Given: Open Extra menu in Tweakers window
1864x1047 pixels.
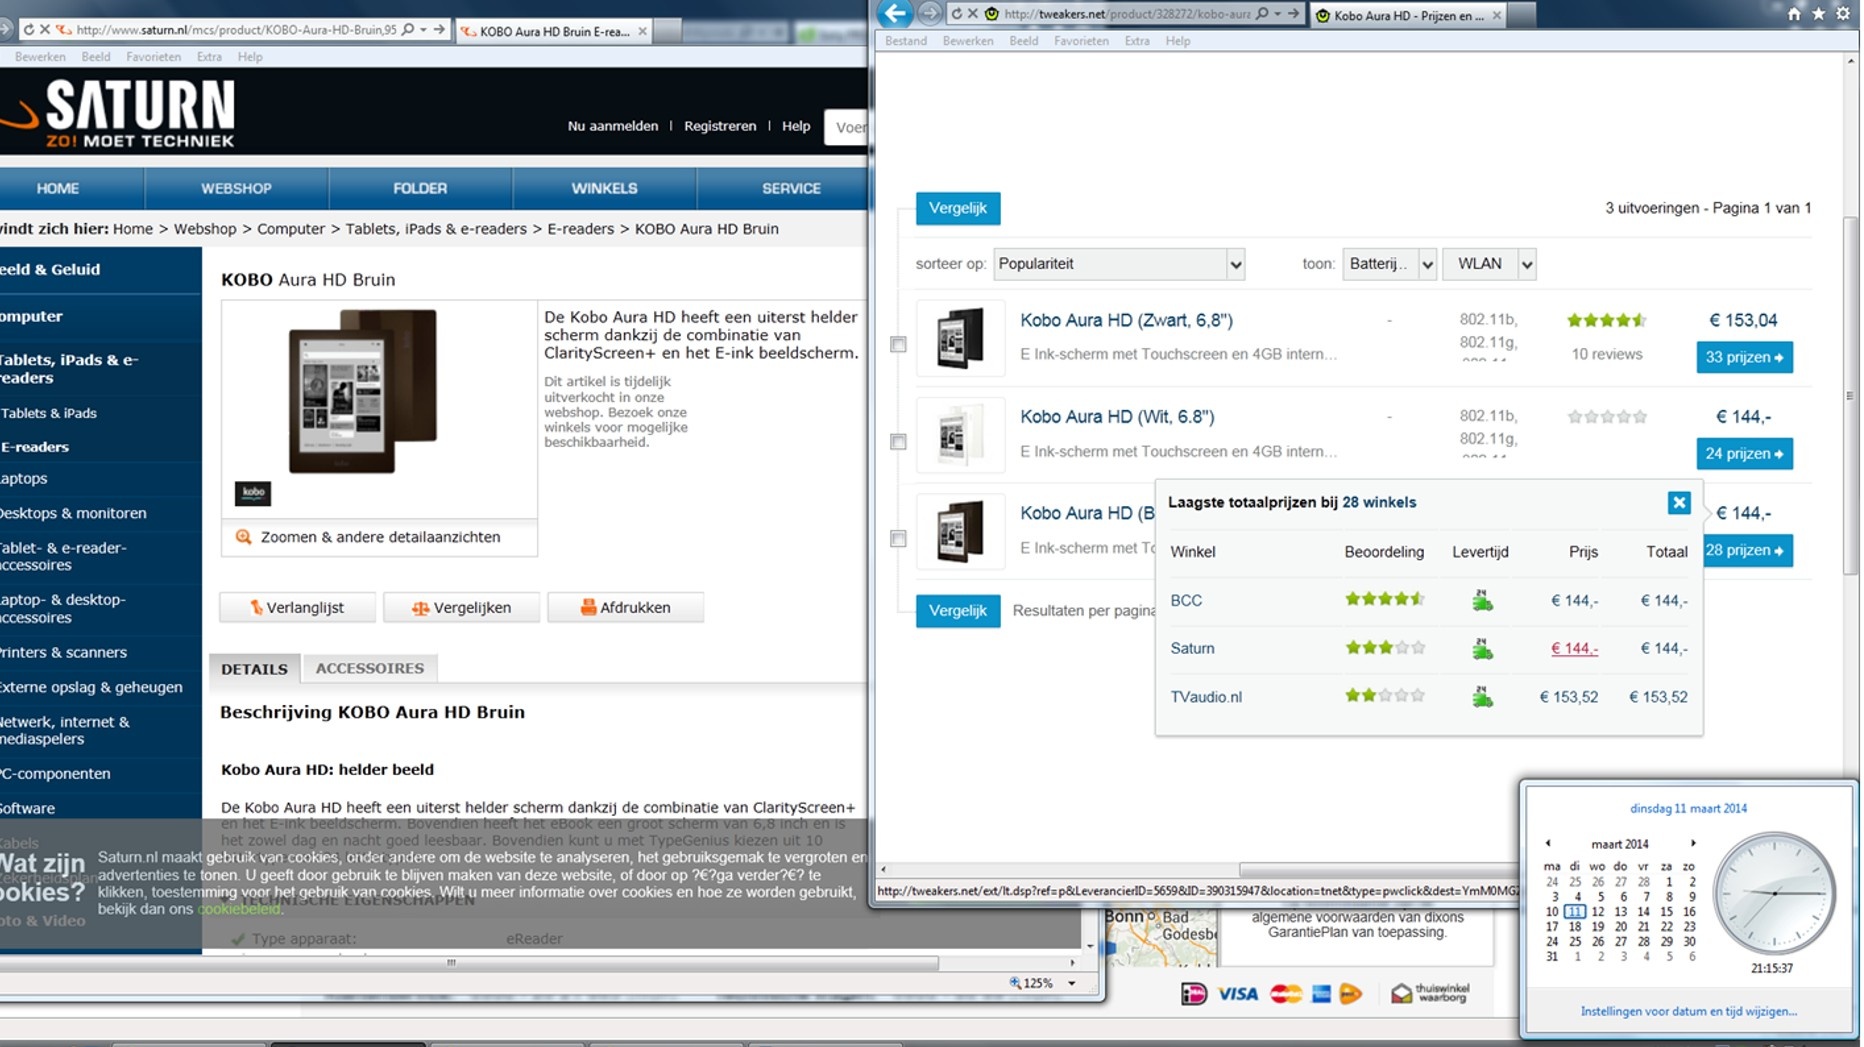Looking at the screenshot, I should [x=1137, y=41].
